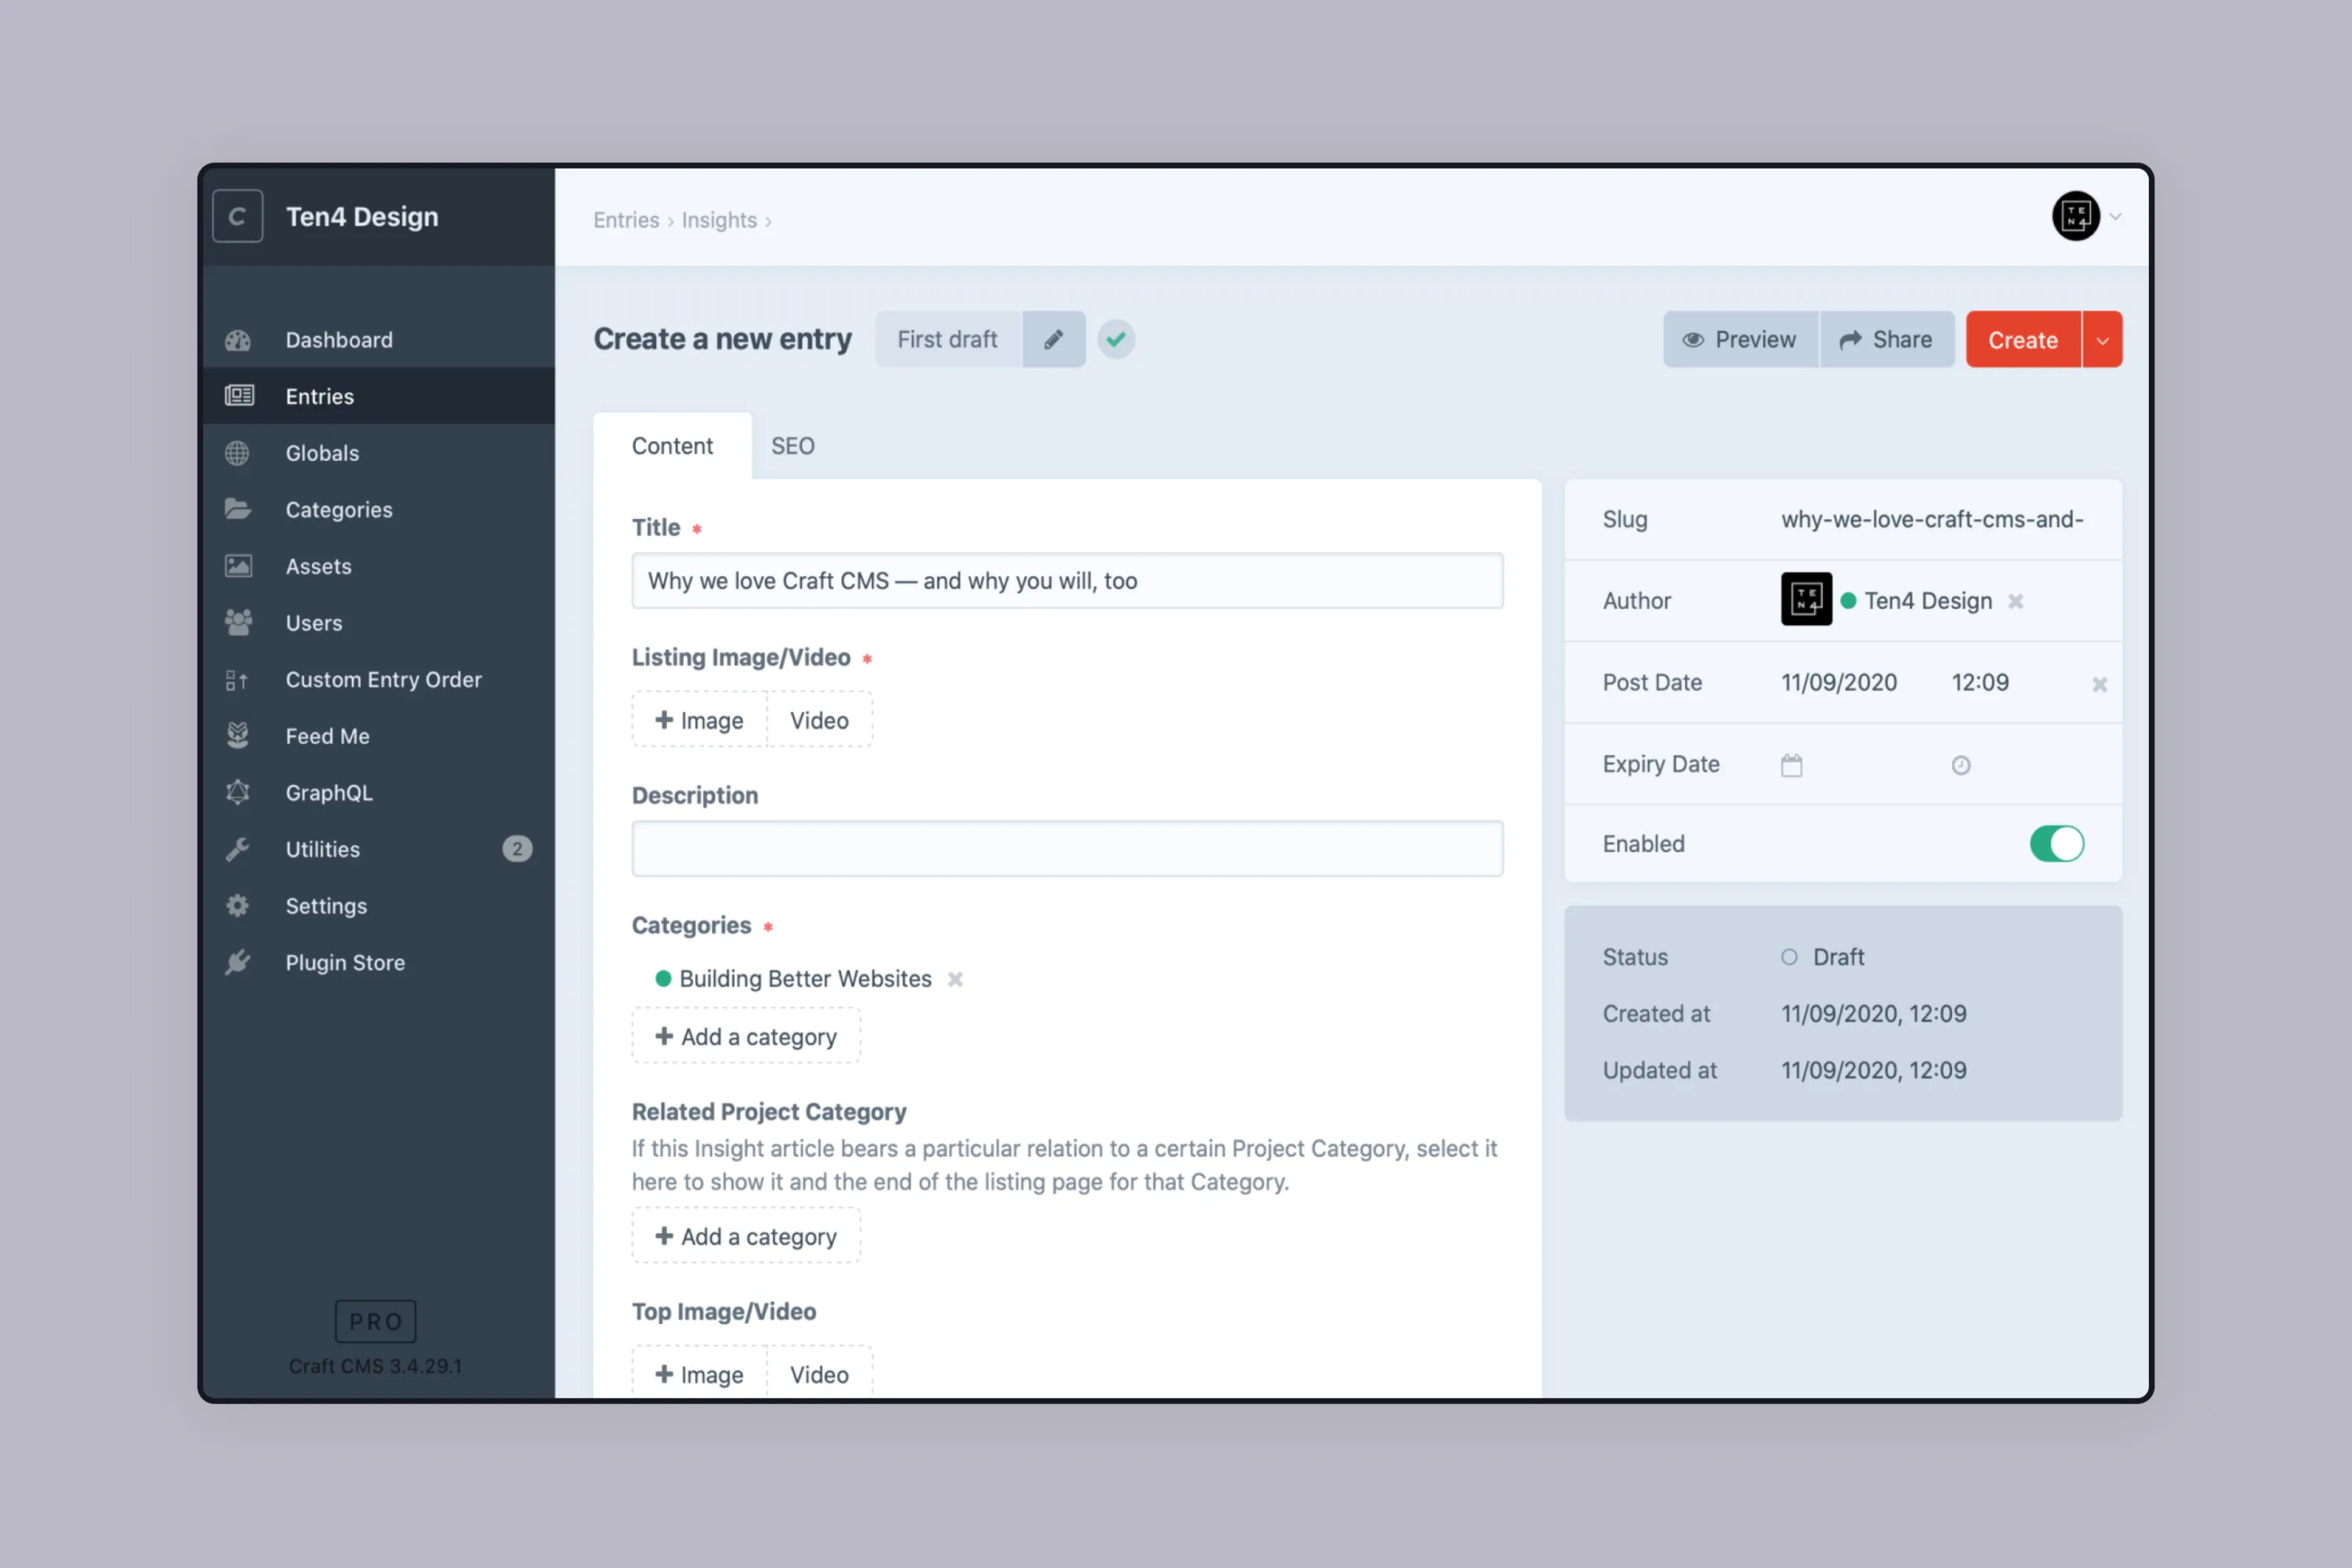
Task: Open Expiry Date calendar picker
Action: (x=1791, y=765)
